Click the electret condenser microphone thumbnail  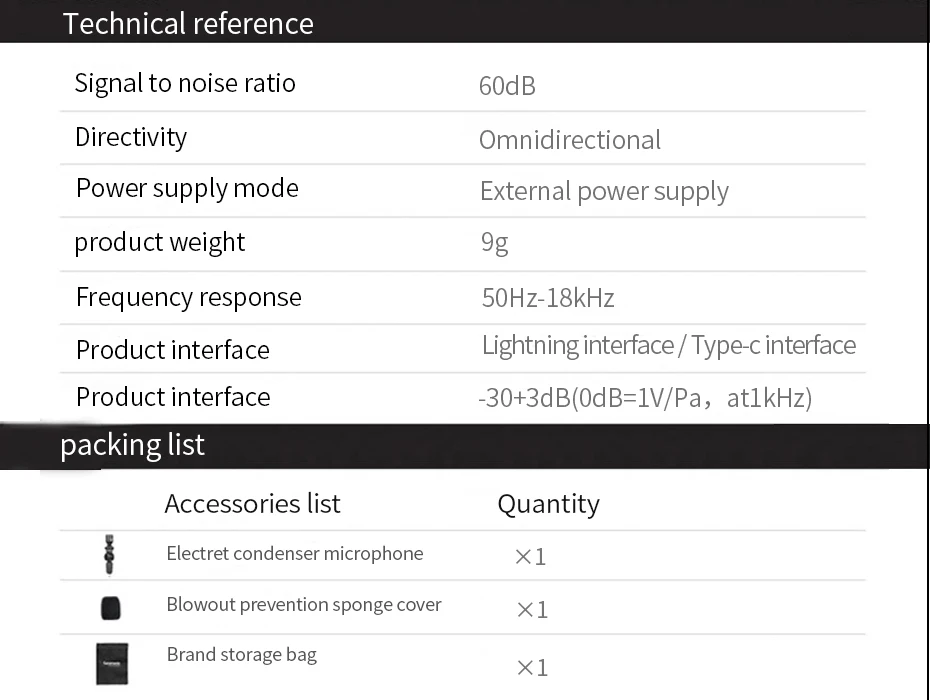point(108,556)
